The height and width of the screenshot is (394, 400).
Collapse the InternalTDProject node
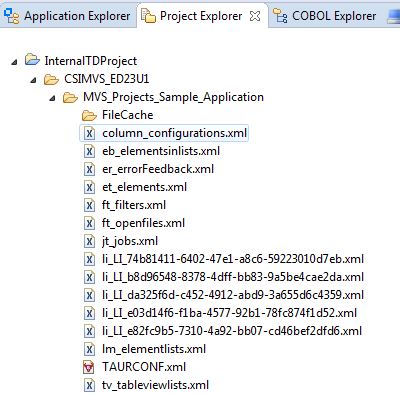tap(14, 62)
